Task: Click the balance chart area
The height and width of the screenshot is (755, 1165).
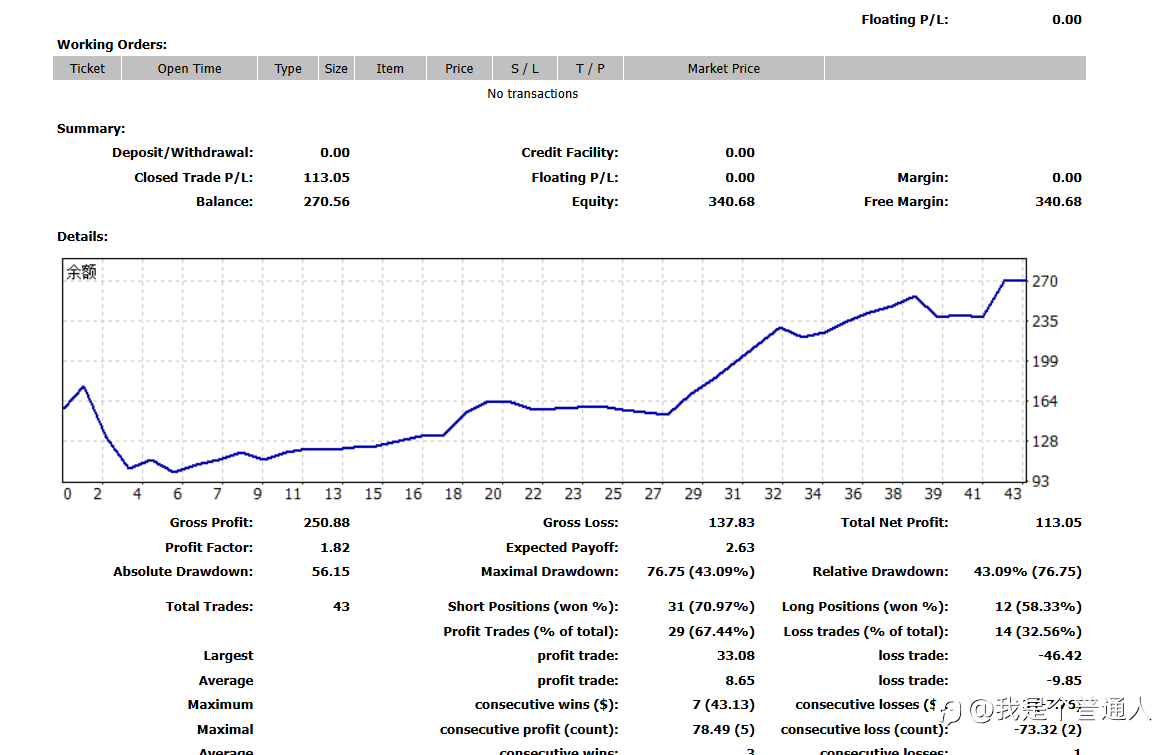Action: point(545,370)
